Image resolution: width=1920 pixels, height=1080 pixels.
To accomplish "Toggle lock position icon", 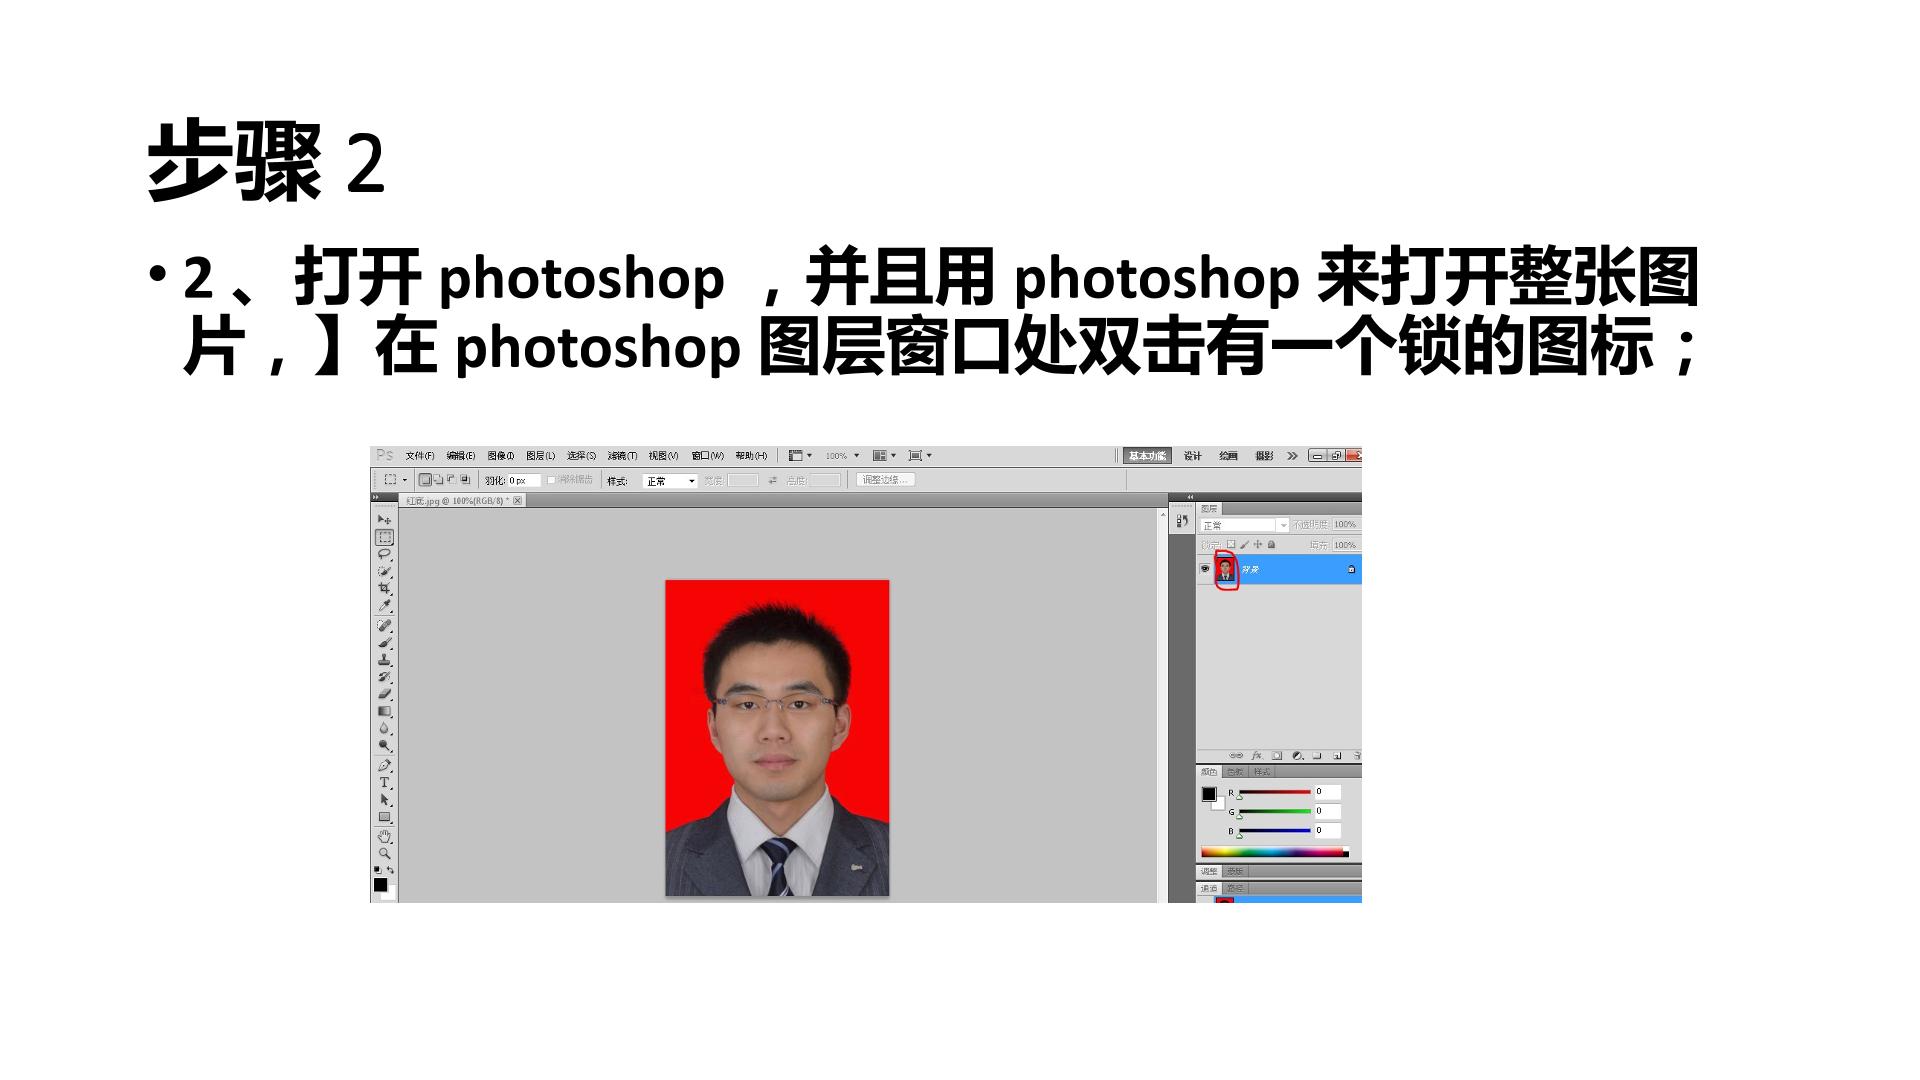I will [1258, 545].
